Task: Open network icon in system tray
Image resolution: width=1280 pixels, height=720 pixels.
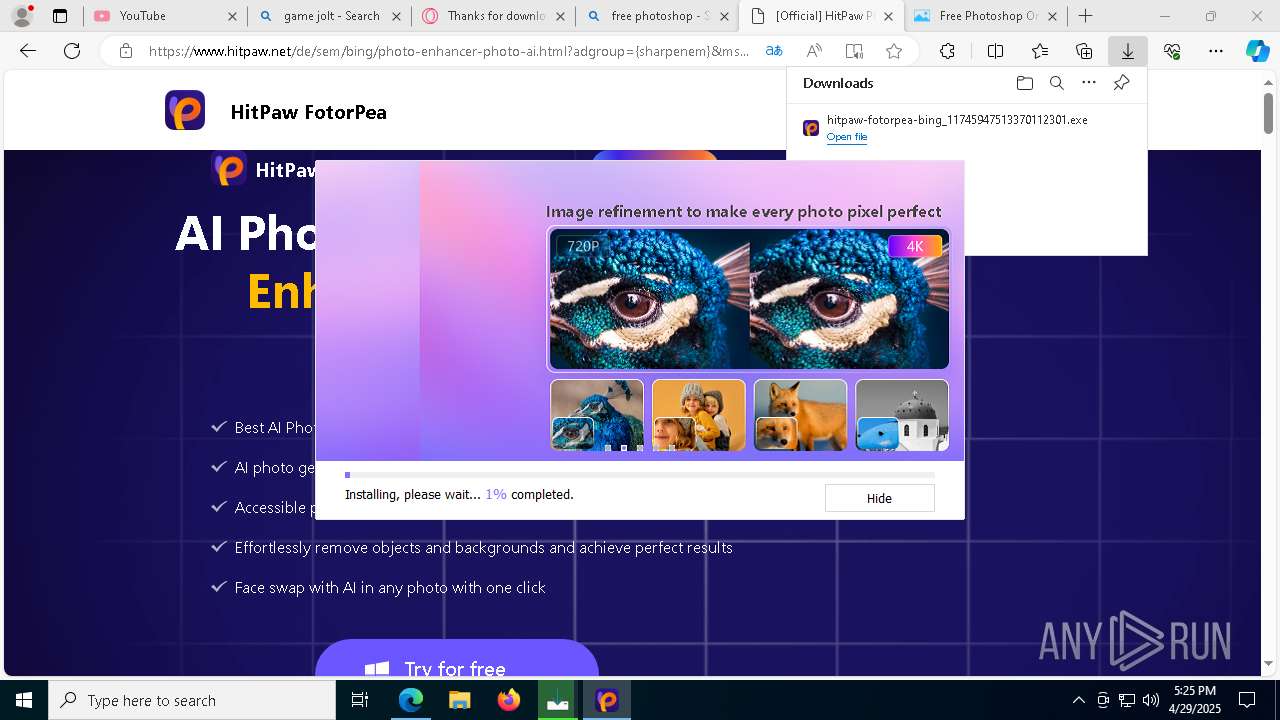Action: point(1127,700)
